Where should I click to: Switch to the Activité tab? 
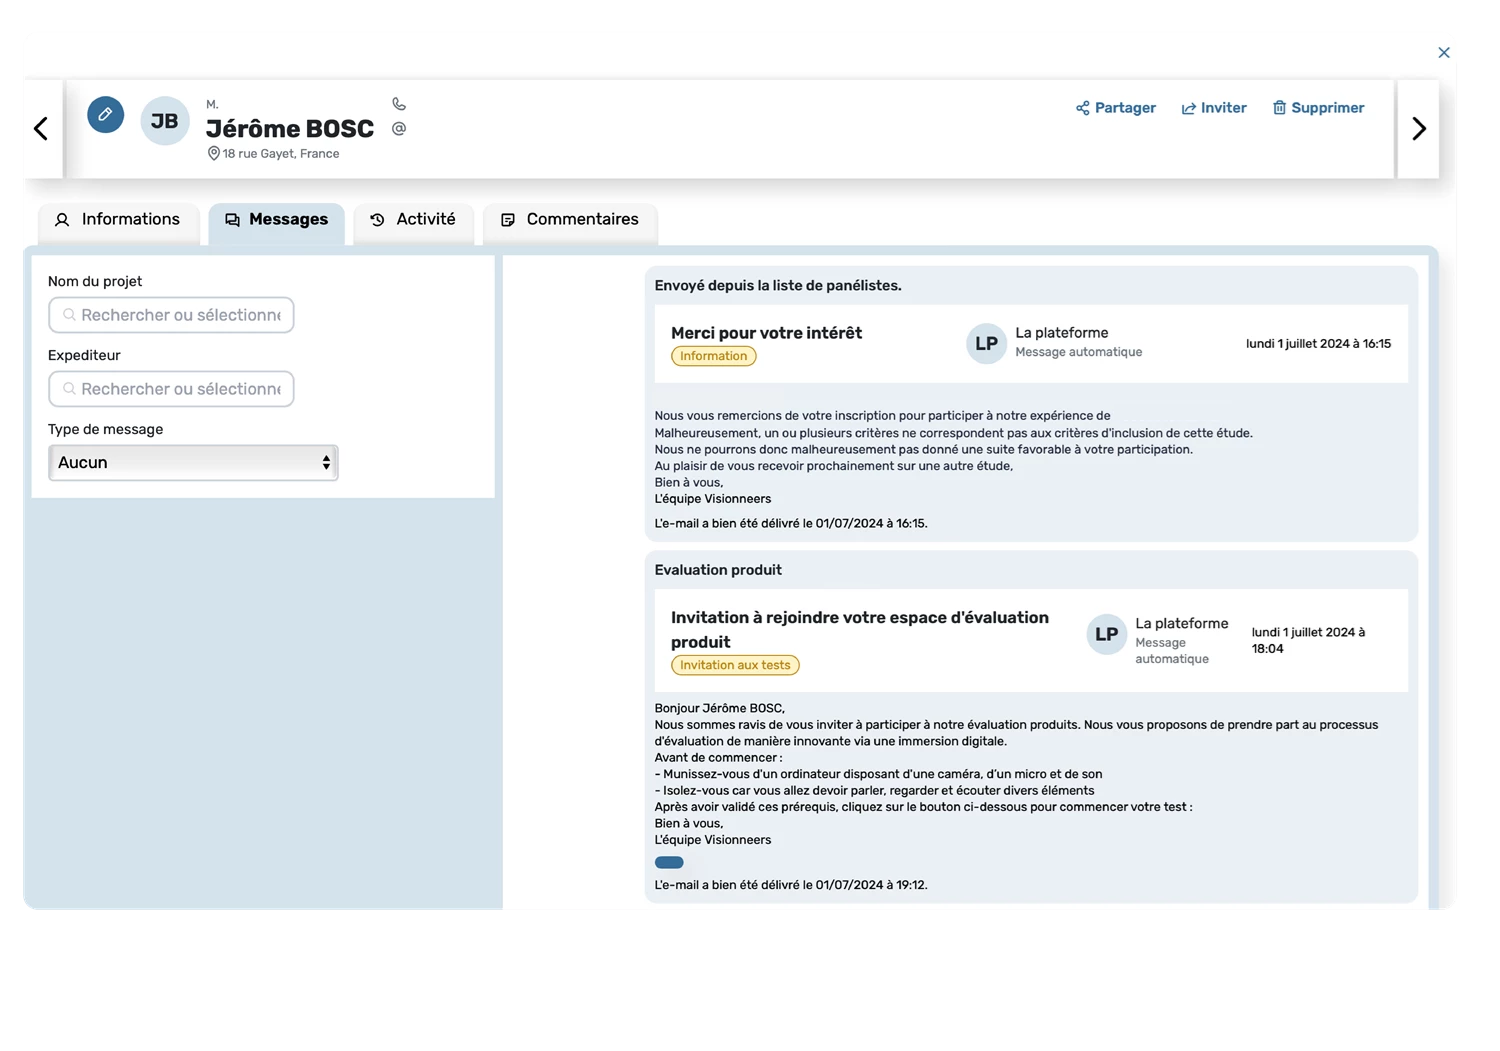click(413, 220)
